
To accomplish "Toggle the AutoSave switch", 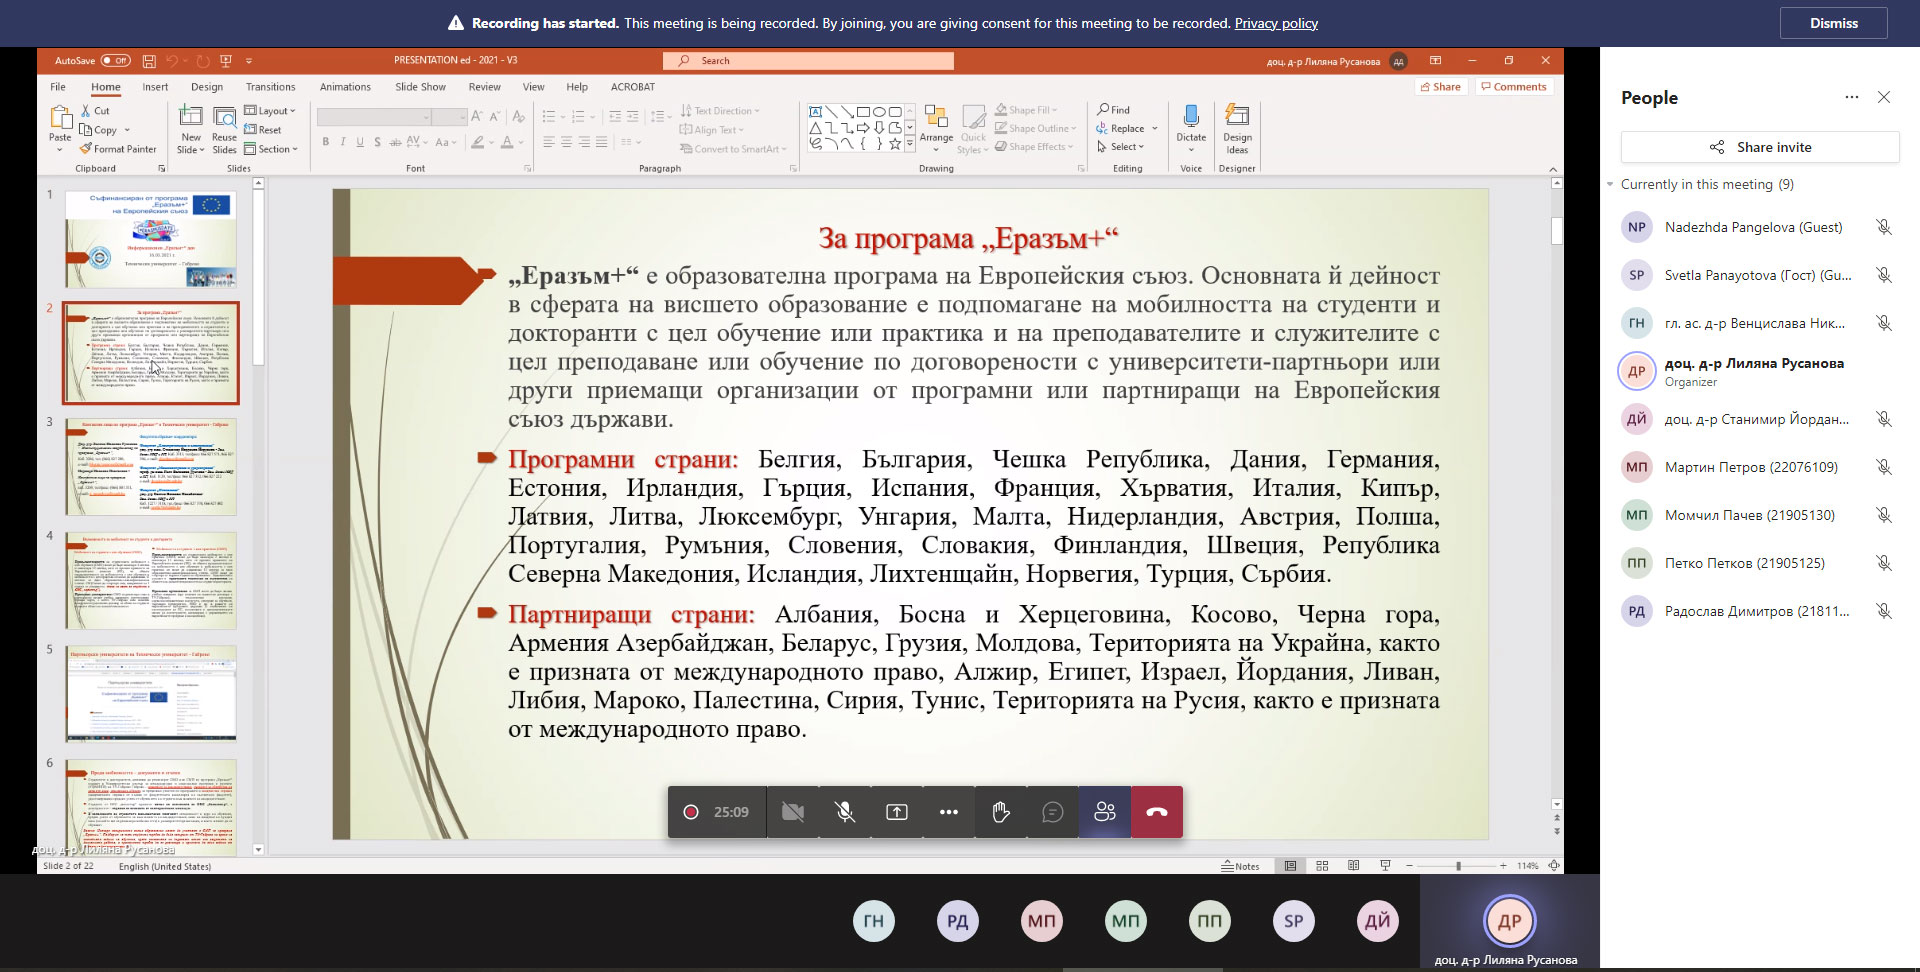I will tap(115, 61).
